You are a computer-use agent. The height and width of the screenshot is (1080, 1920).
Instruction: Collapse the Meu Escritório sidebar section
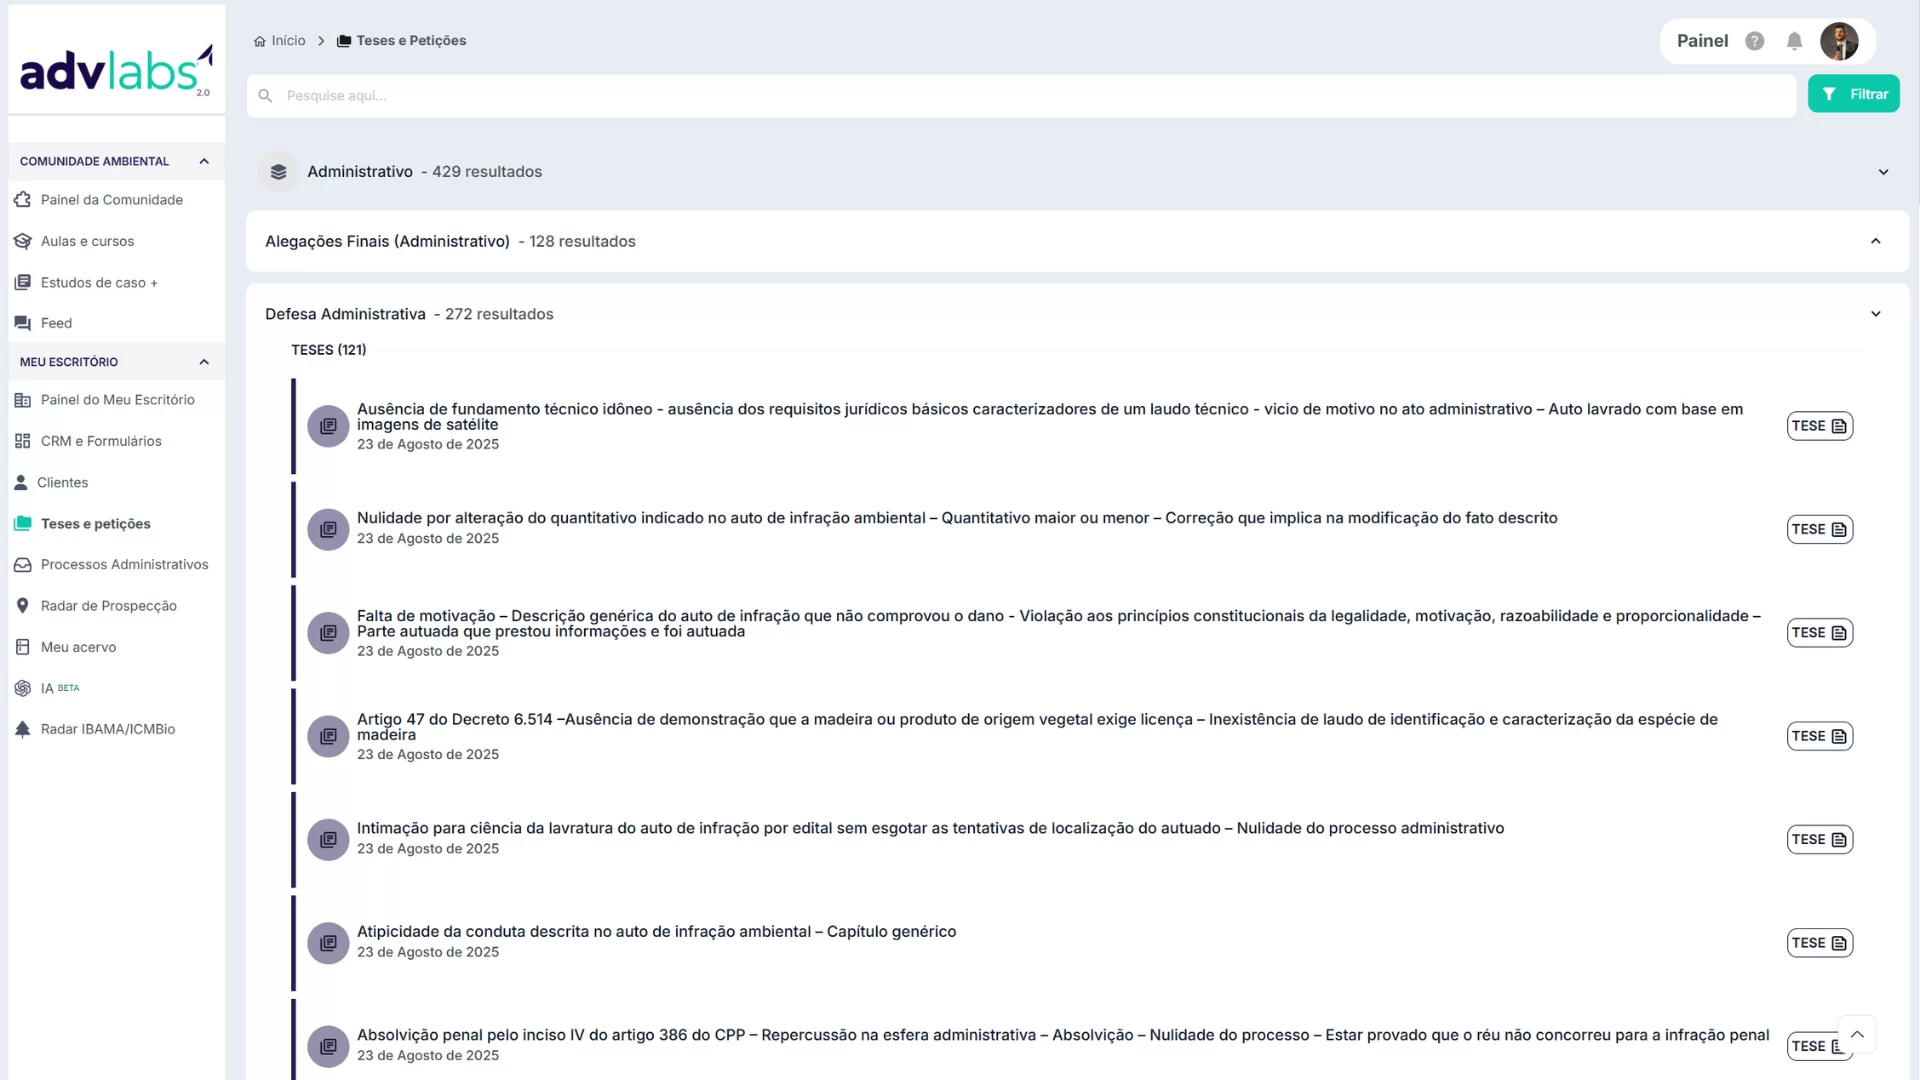click(204, 362)
